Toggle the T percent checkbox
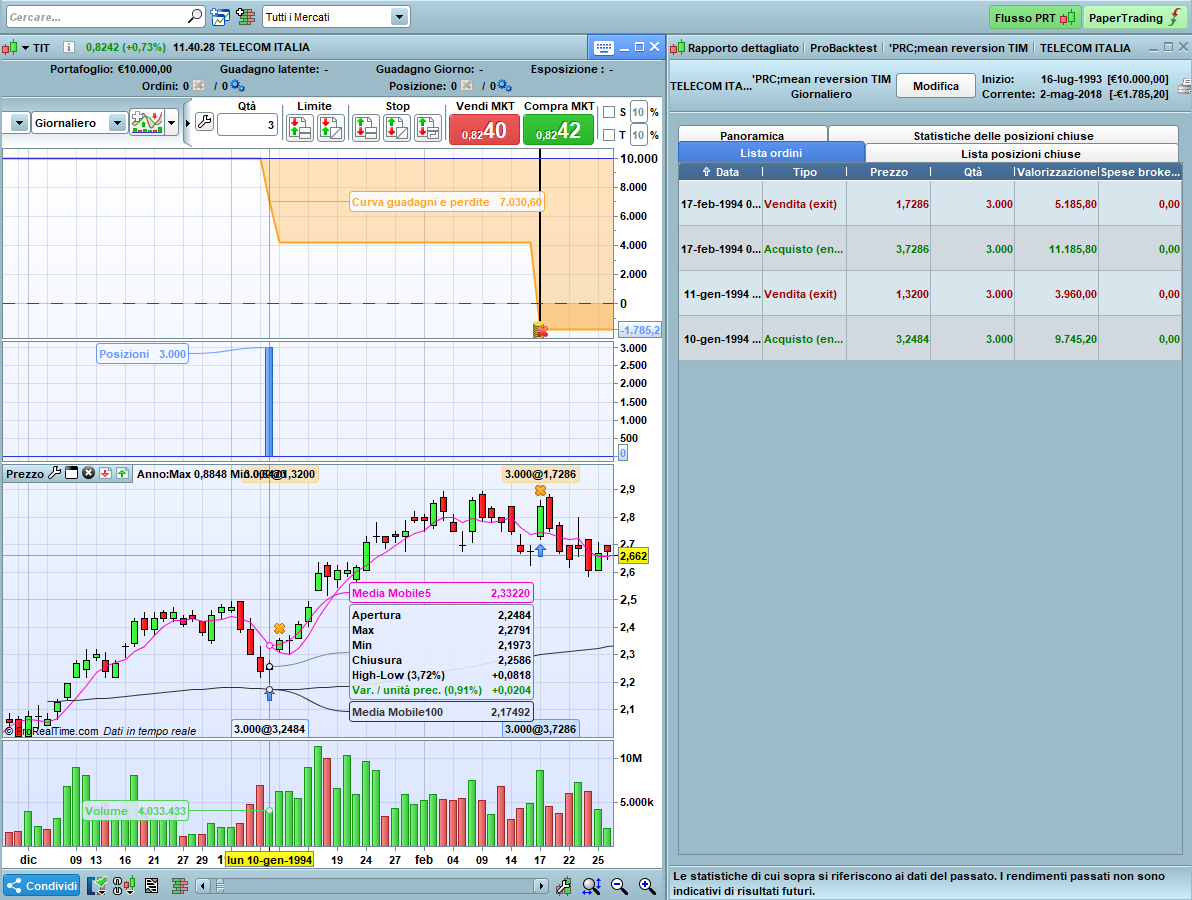 [608, 135]
